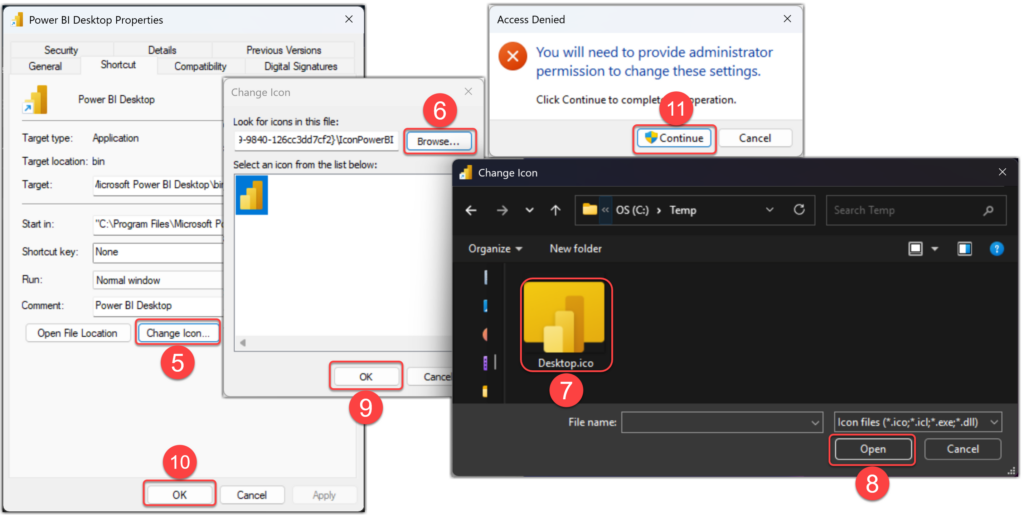The height and width of the screenshot is (515, 1024).
Task: Select the Shortcut tab
Action: [x=118, y=65]
